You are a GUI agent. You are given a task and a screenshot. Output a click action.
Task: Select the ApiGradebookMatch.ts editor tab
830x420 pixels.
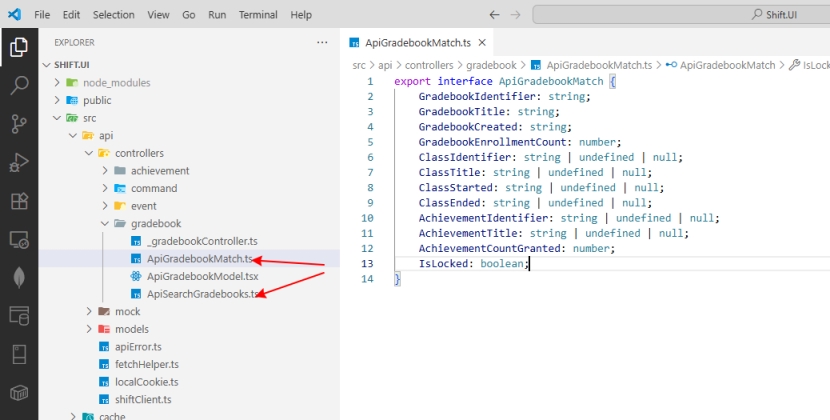[418, 42]
